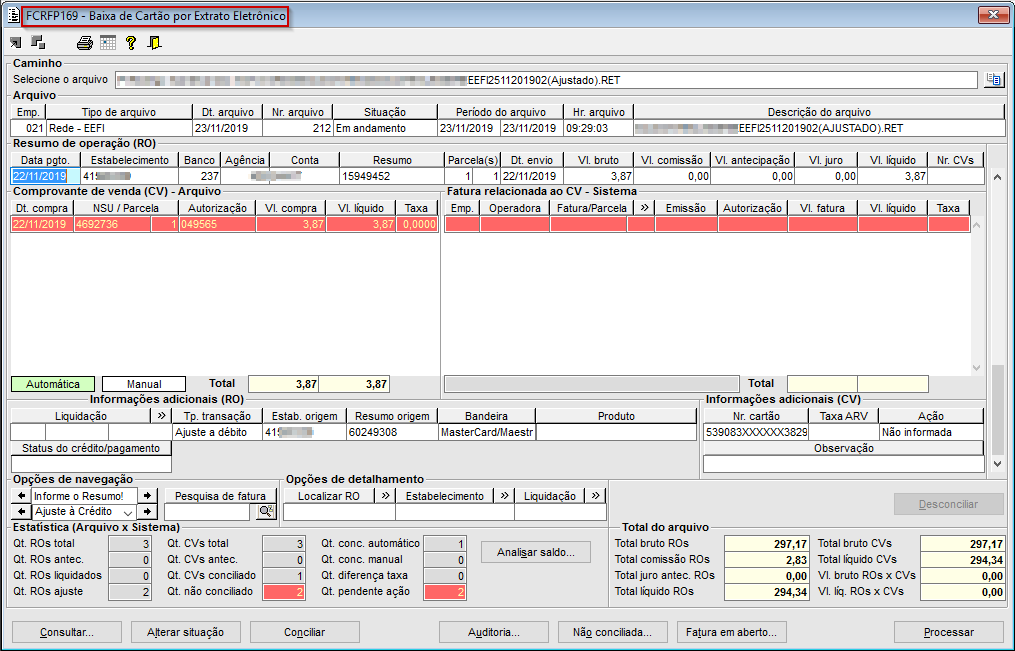
Task: Click the cascading windows toolbar icon
Action: pos(38,43)
